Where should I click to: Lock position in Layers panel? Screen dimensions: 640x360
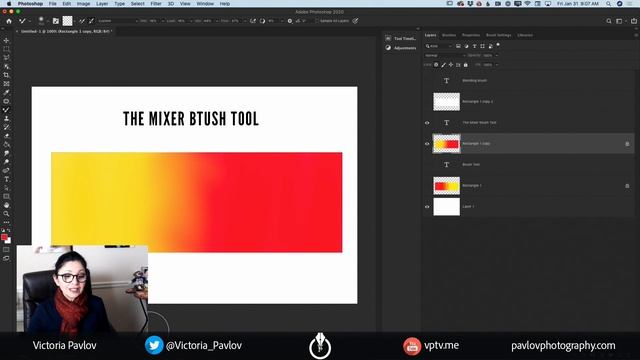(x=451, y=64)
